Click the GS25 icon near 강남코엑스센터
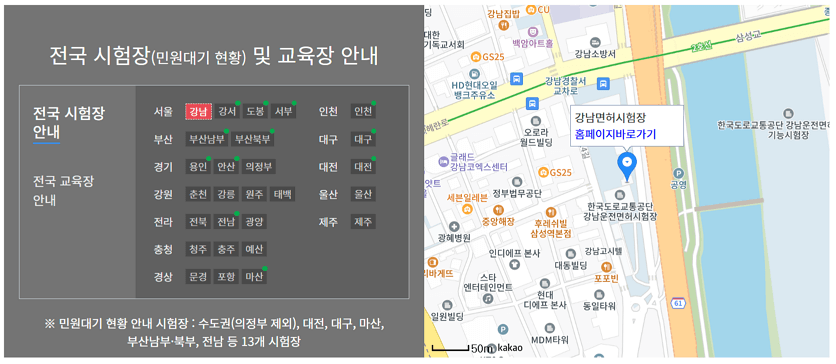This screenshot has width=836, height=364. (x=543, y=172)
